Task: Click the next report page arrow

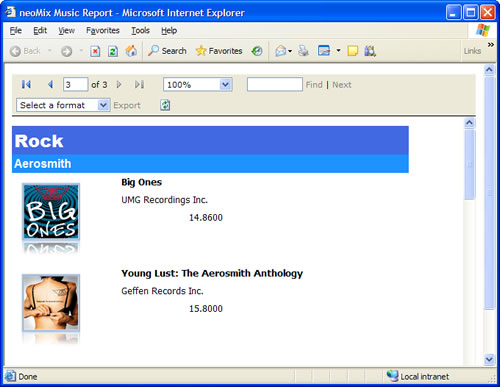Action: click(x=119, y=84)
